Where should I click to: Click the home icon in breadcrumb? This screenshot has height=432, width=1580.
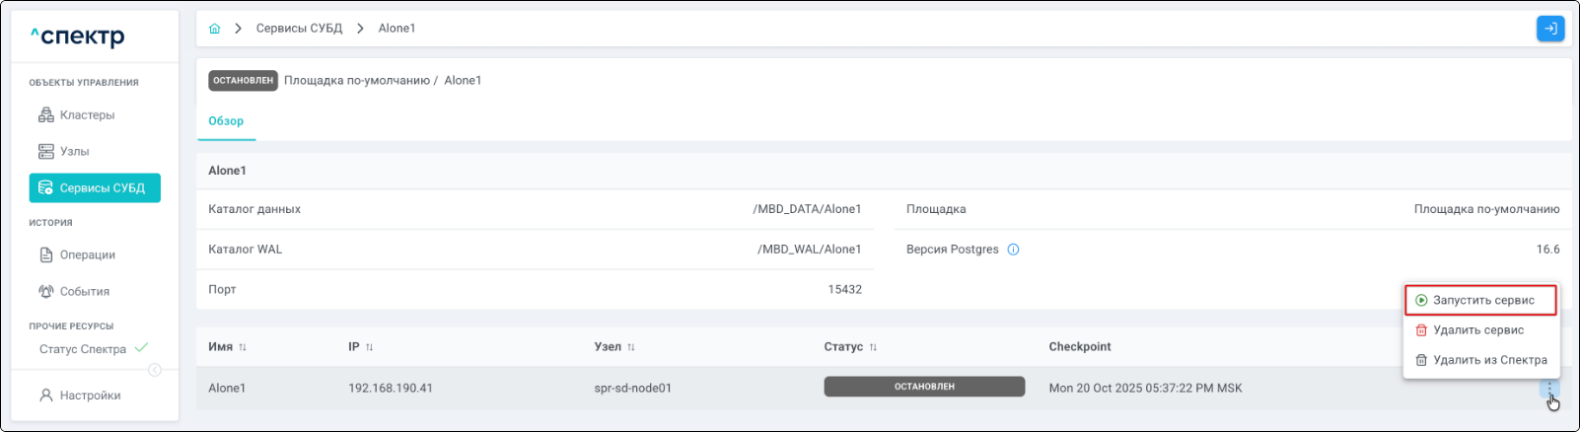tap(214, 29)
